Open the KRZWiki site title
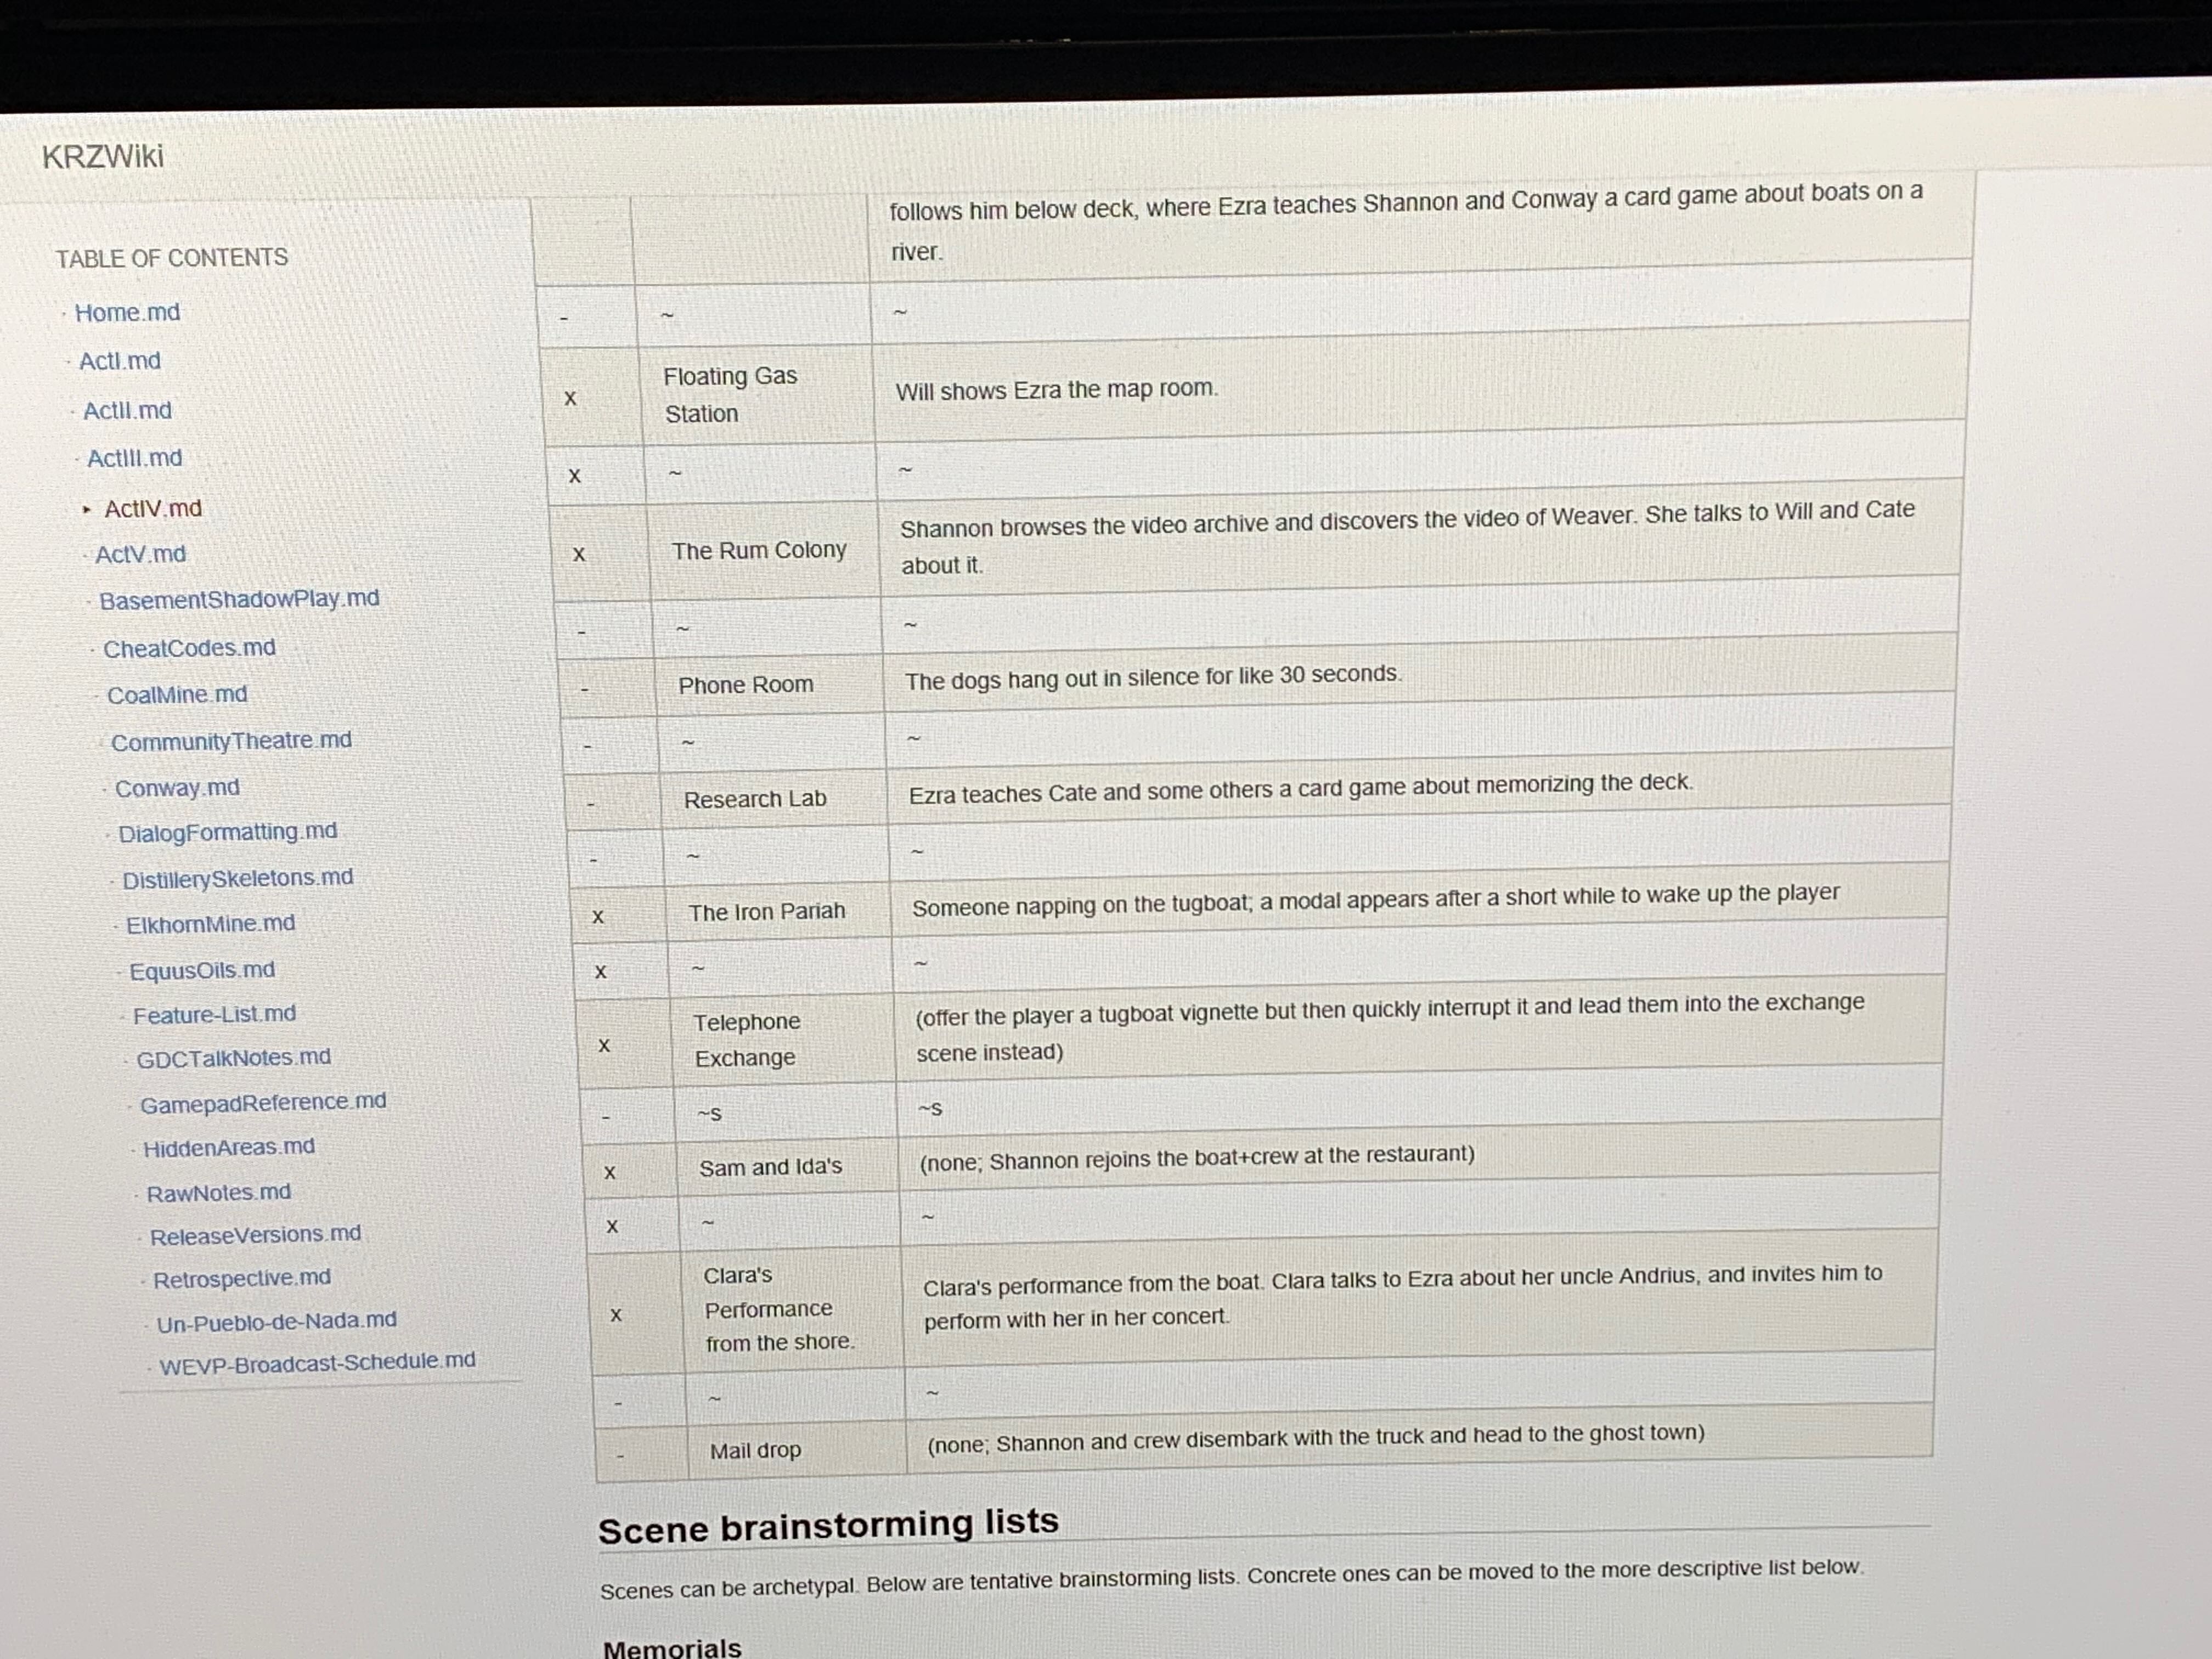 (103, 157)
